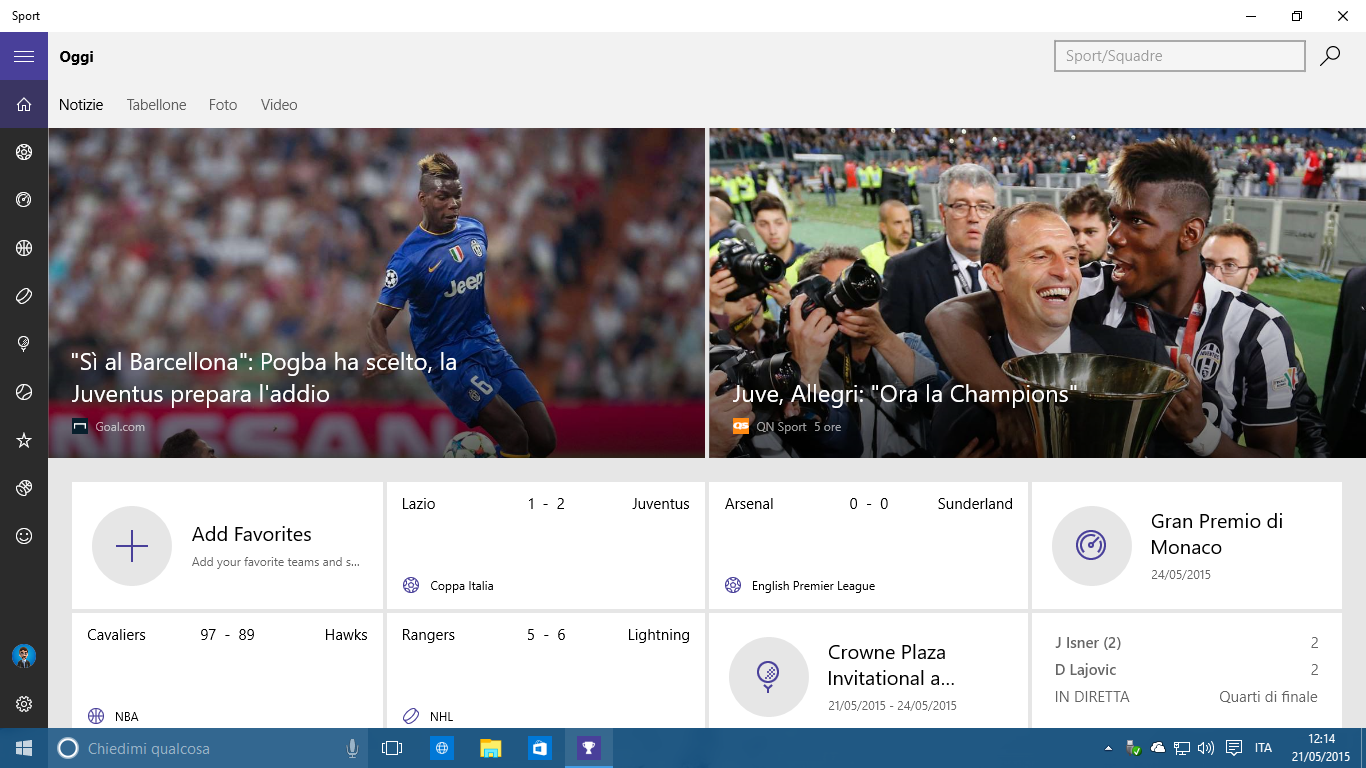Open the tennis ball sidebar icon

point(24,392)
